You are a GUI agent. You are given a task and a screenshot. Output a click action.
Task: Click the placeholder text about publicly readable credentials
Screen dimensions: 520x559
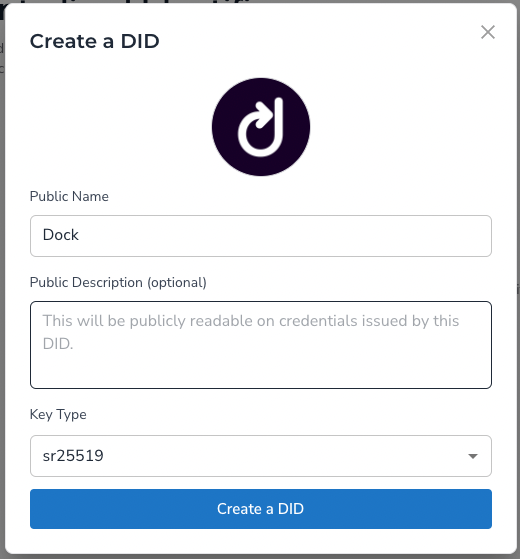point(251,332)
